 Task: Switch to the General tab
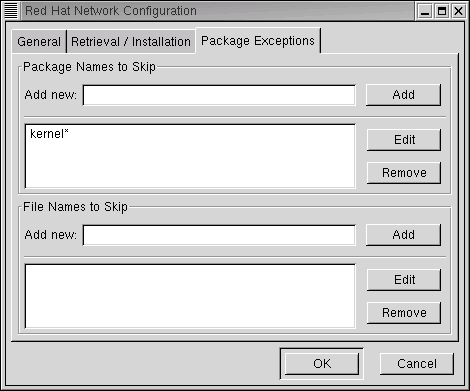[39, 42]
